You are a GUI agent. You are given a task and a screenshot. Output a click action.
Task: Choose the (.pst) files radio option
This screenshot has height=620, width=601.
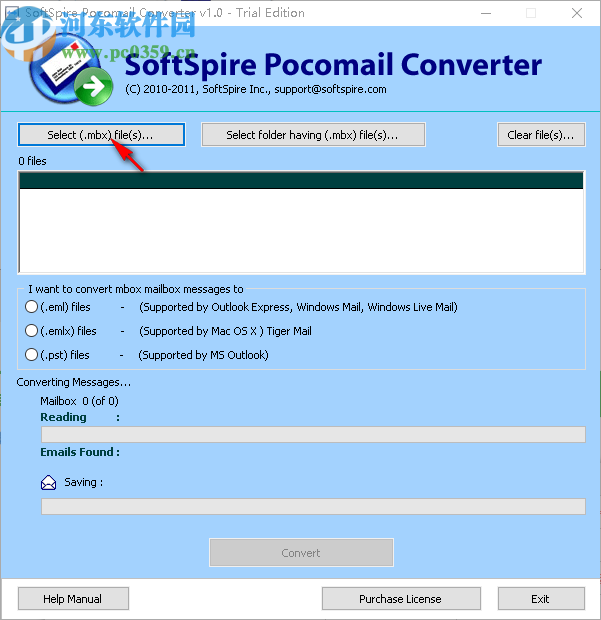point(31,355)
